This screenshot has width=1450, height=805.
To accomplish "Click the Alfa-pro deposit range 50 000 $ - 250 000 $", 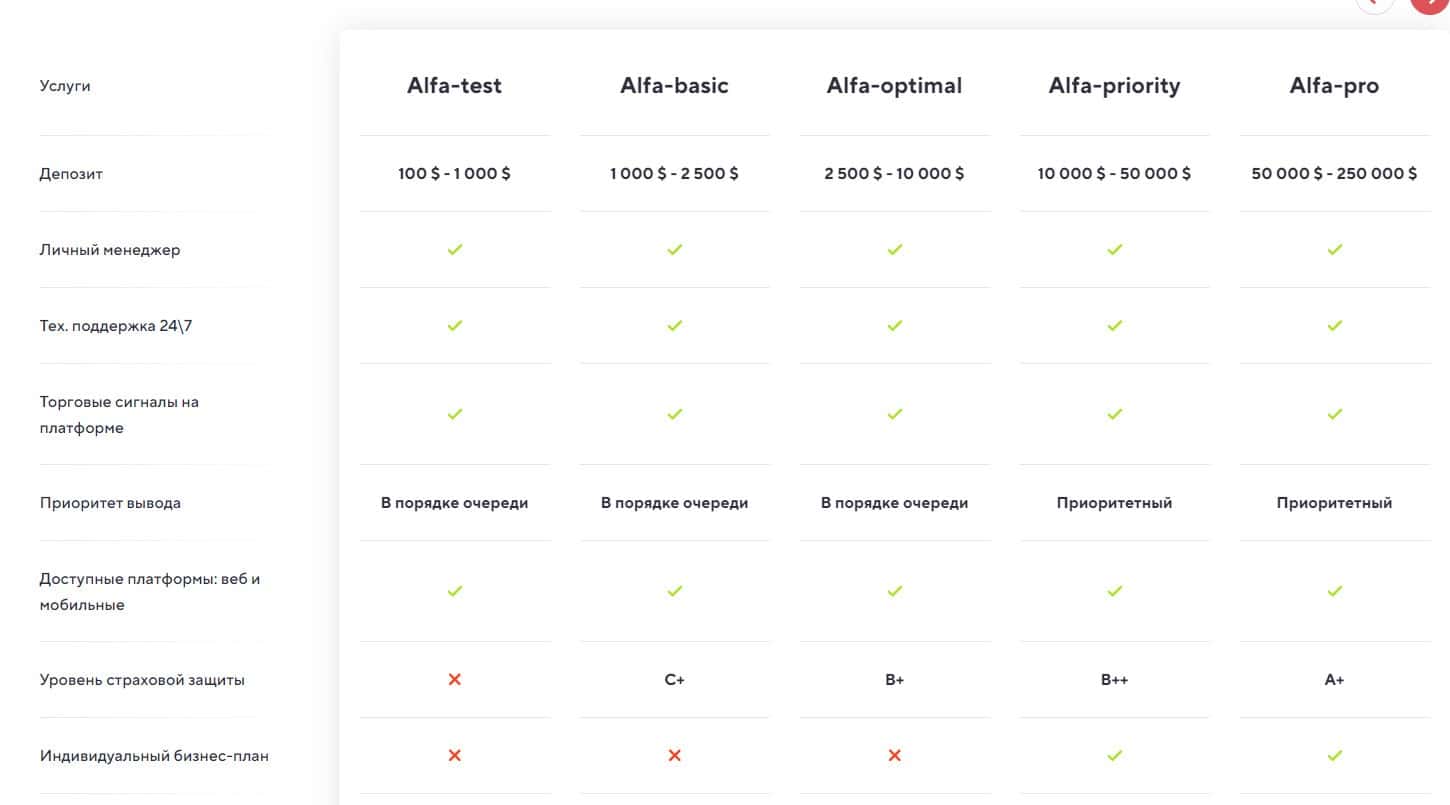I will click(1334, 174).
